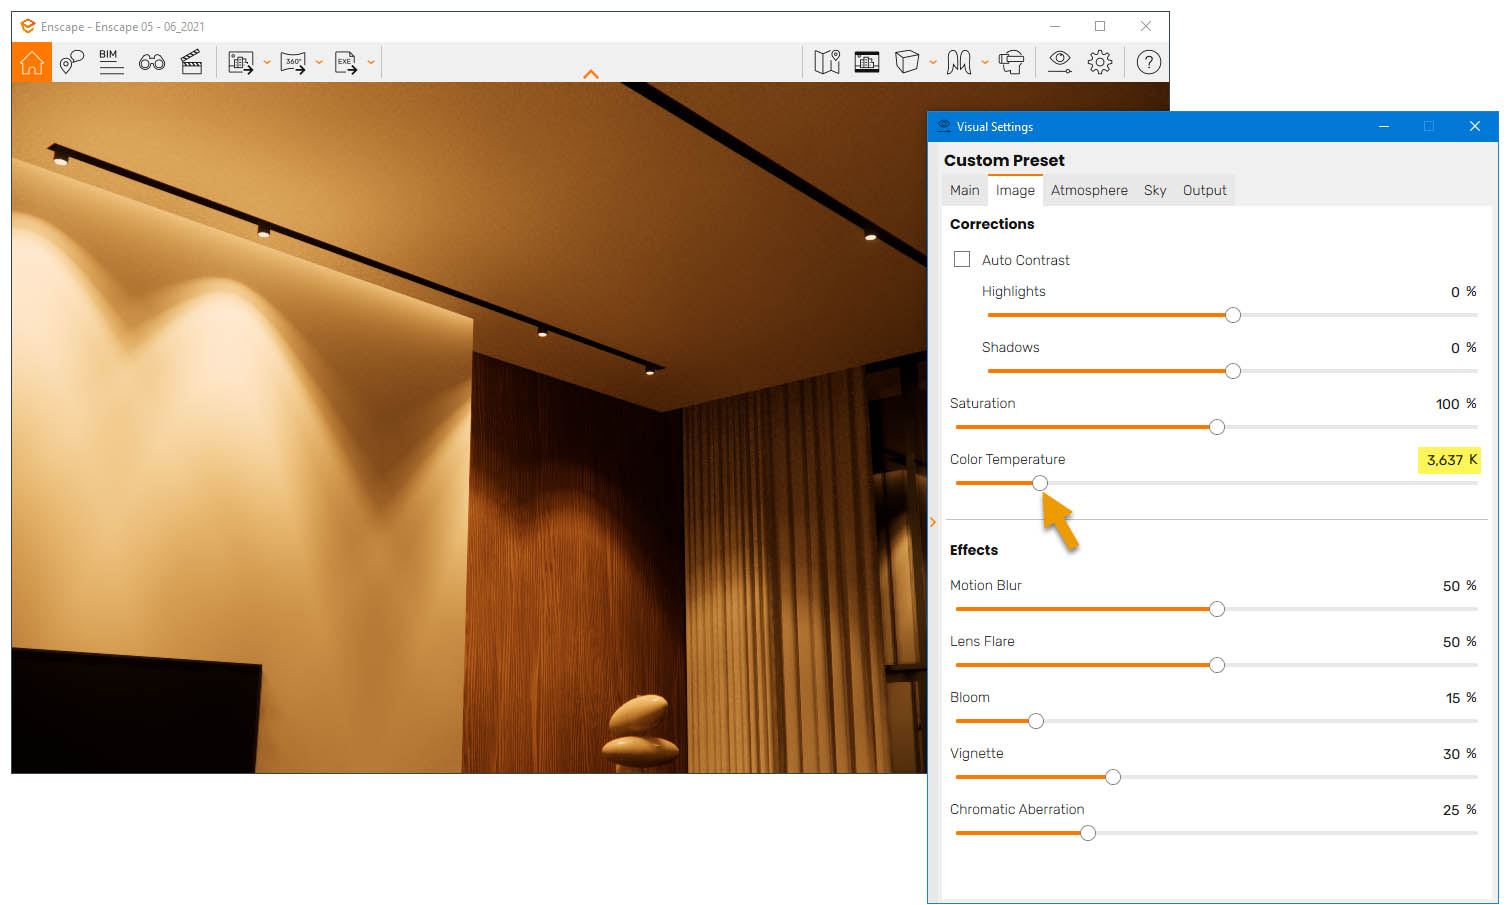Launch the video editor clapperboard tool
This screenshot has height=905, width=1512.
pyautogui.click(x=191, y=61)
